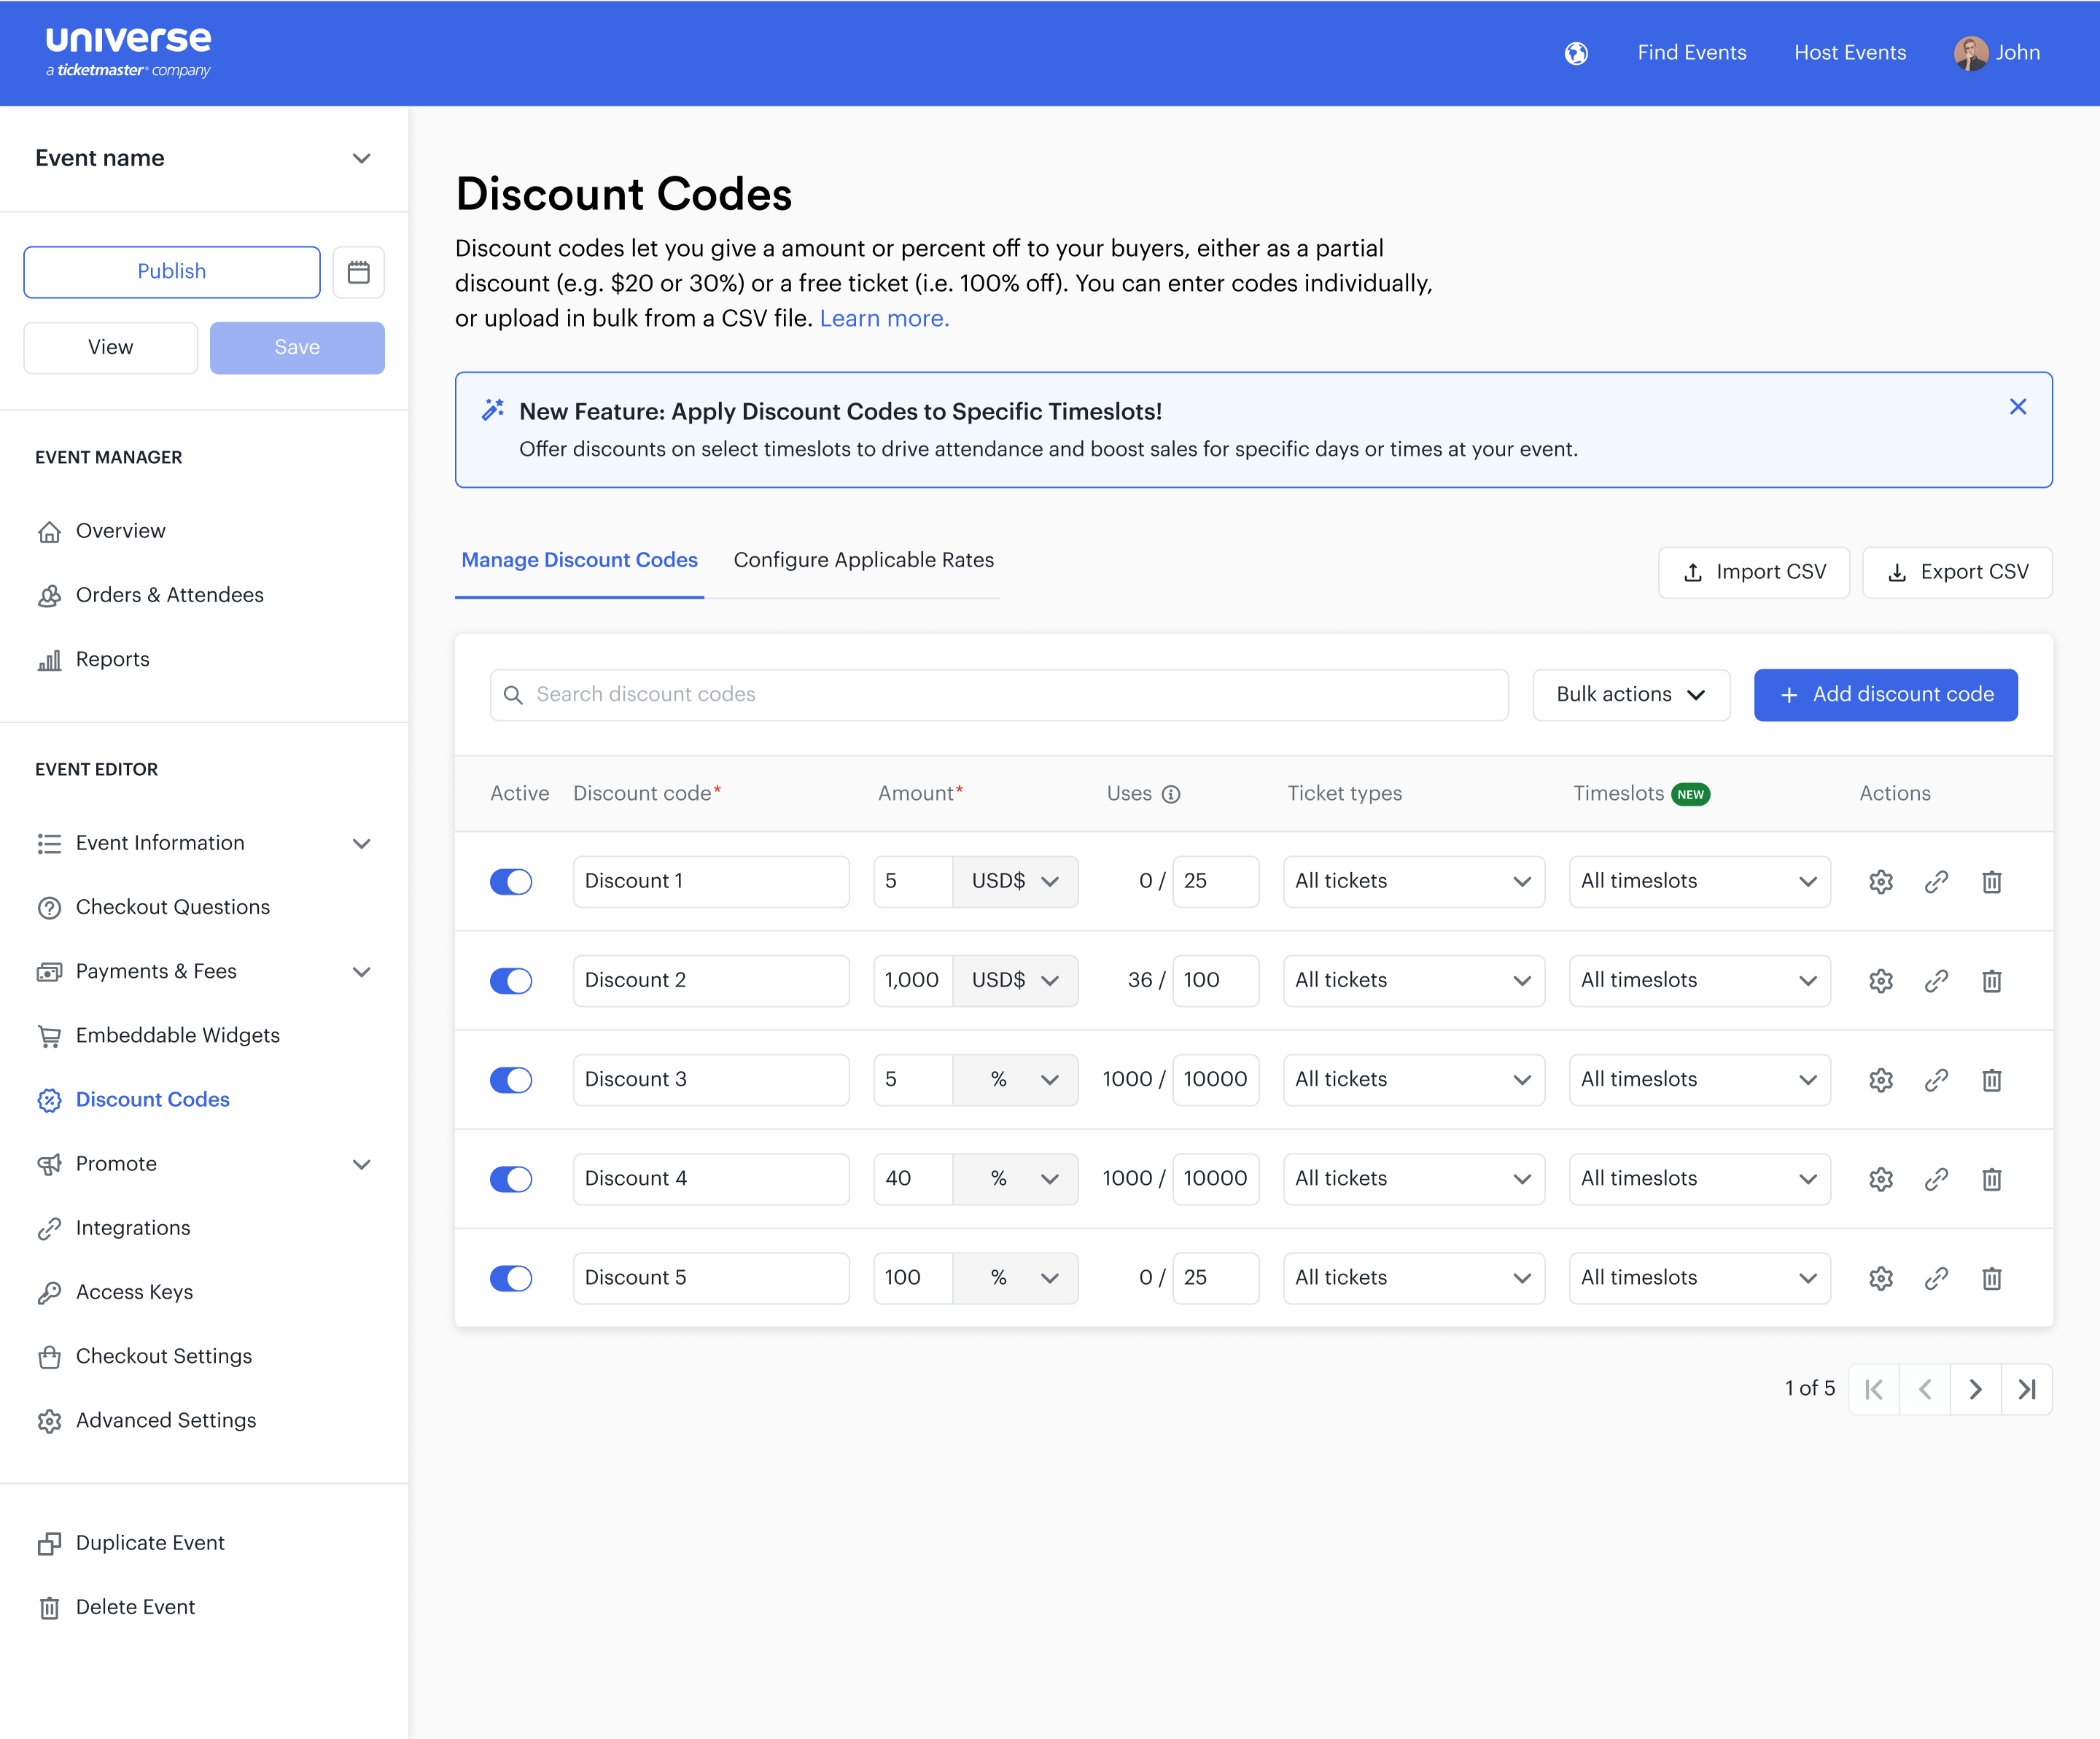Screen dimensions: 2100x1739
Task: Dismiss the New Feature banner
Action: [x=2017, y=407]
